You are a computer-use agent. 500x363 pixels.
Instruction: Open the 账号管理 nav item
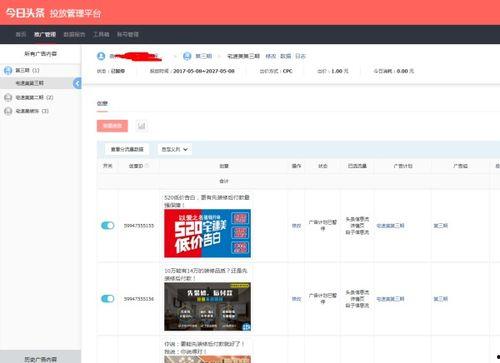point(128,34)
